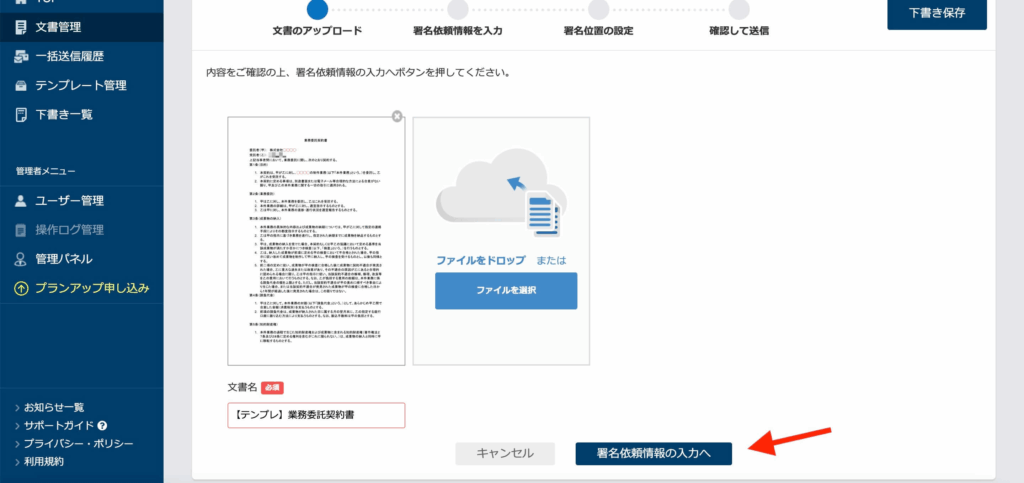Open 利用規約 link
This screenshot has height=483, width=1024.
(x=44, y=461)
